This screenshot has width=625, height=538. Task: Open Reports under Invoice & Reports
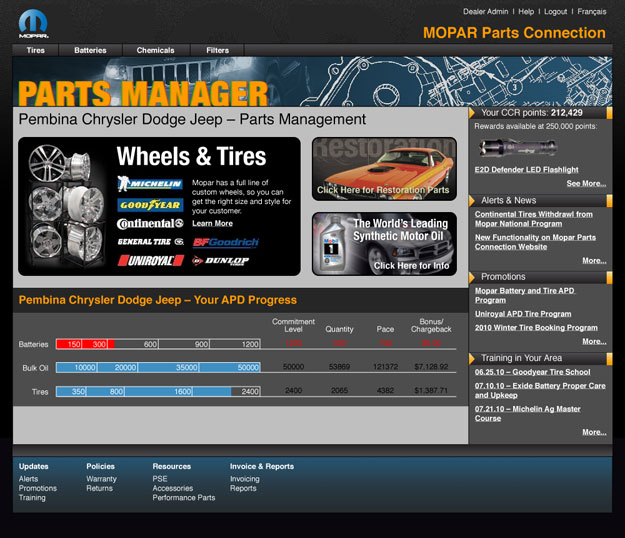coord(243,488)
